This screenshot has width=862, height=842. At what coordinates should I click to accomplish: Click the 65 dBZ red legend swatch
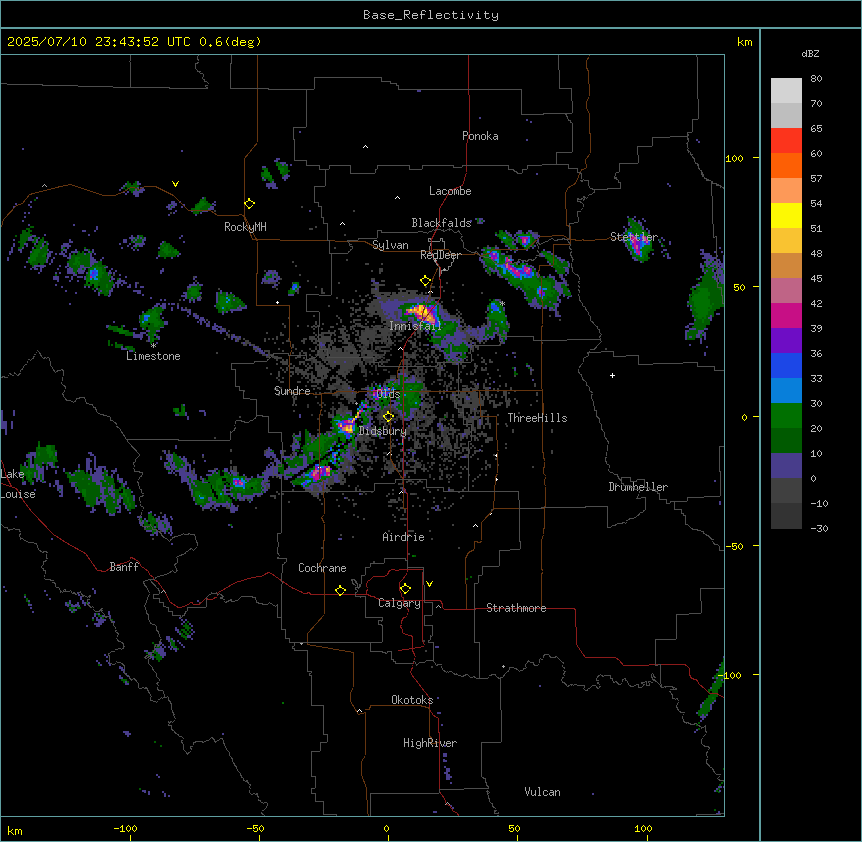(x=786, y=141)
